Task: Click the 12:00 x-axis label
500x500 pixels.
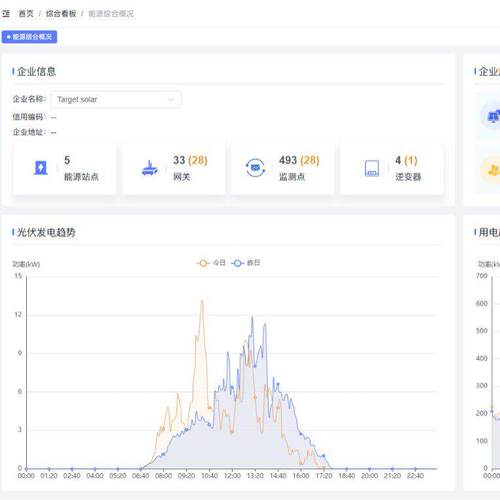Action: [x=232, y=476]
